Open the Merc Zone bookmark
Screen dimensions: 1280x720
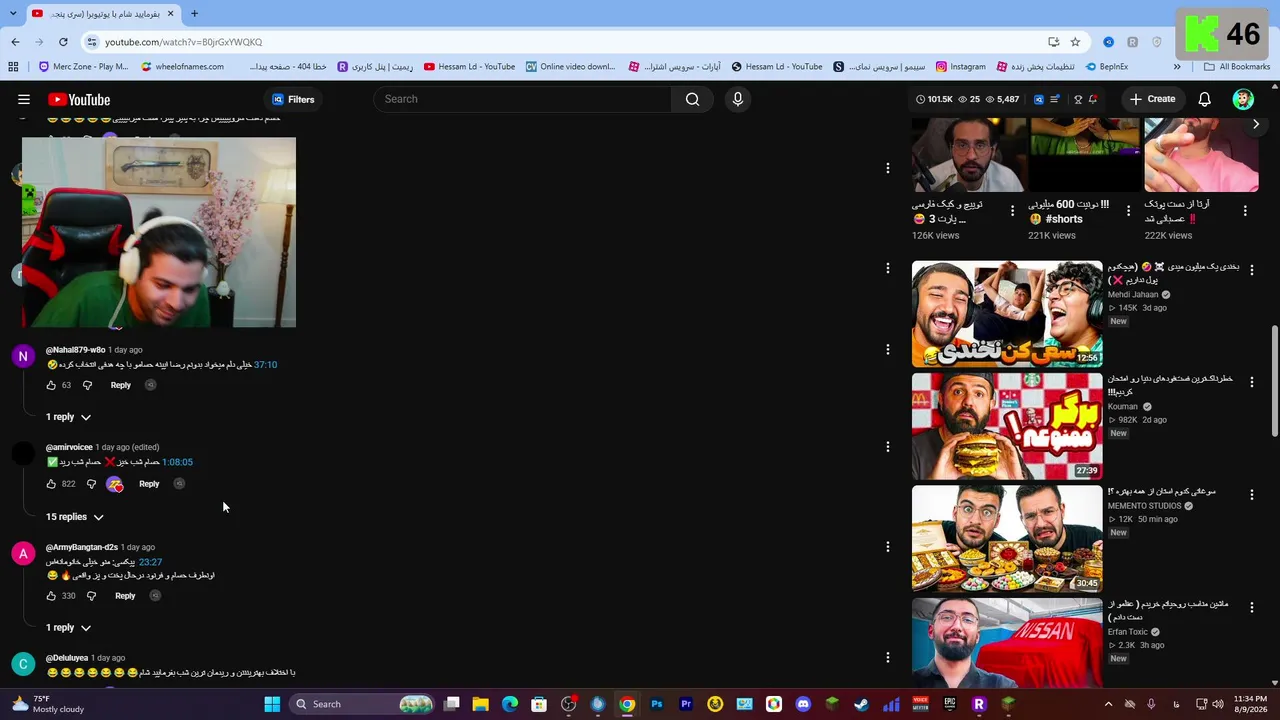coord(83,67)
